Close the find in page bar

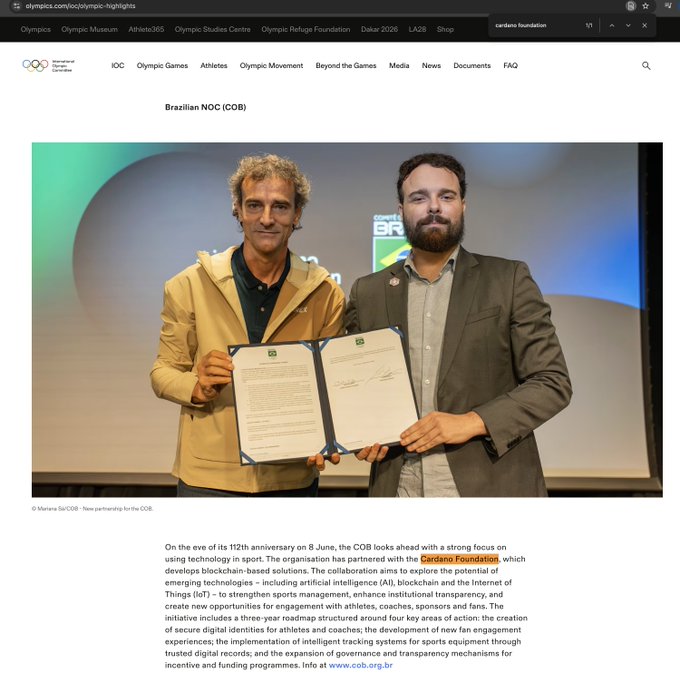click(x=644, y=26)
